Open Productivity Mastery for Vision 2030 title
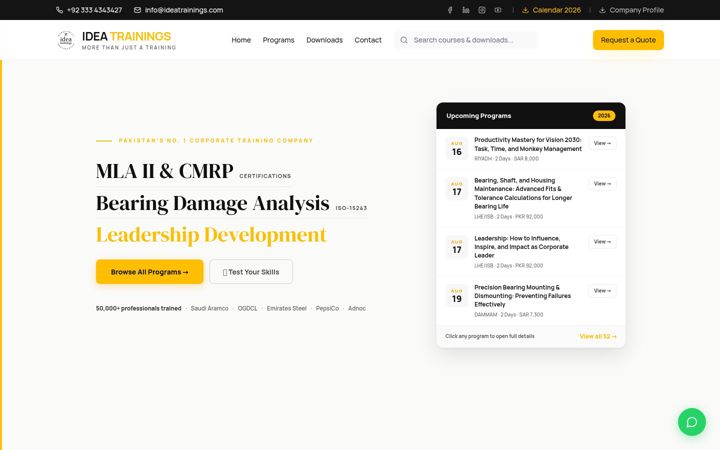The height and width of the screenshot is (450, 720). (528, 144)
